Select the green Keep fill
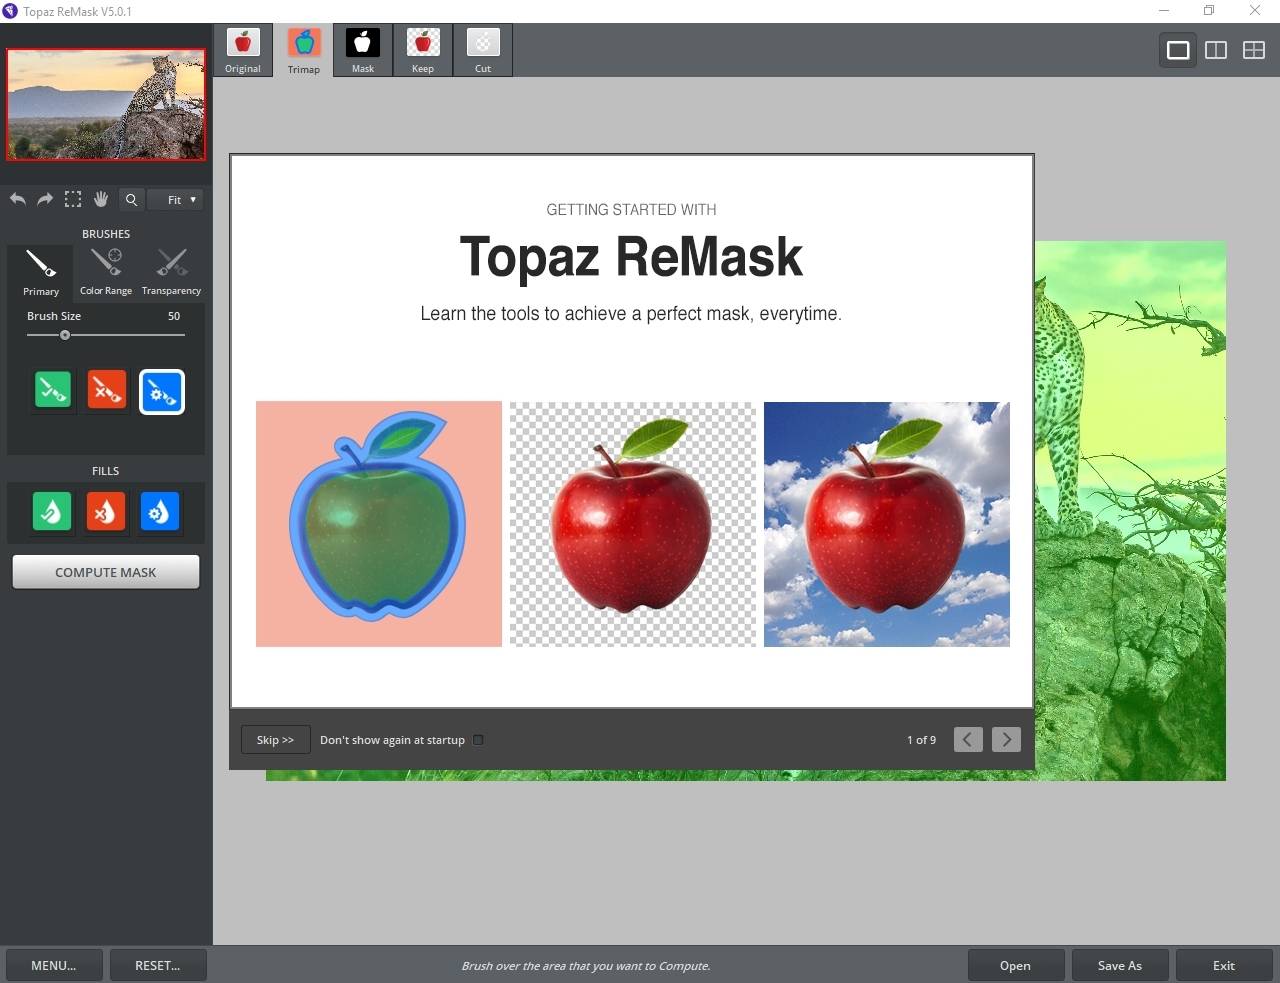1280x983 pixels. [x=52, y=511]
